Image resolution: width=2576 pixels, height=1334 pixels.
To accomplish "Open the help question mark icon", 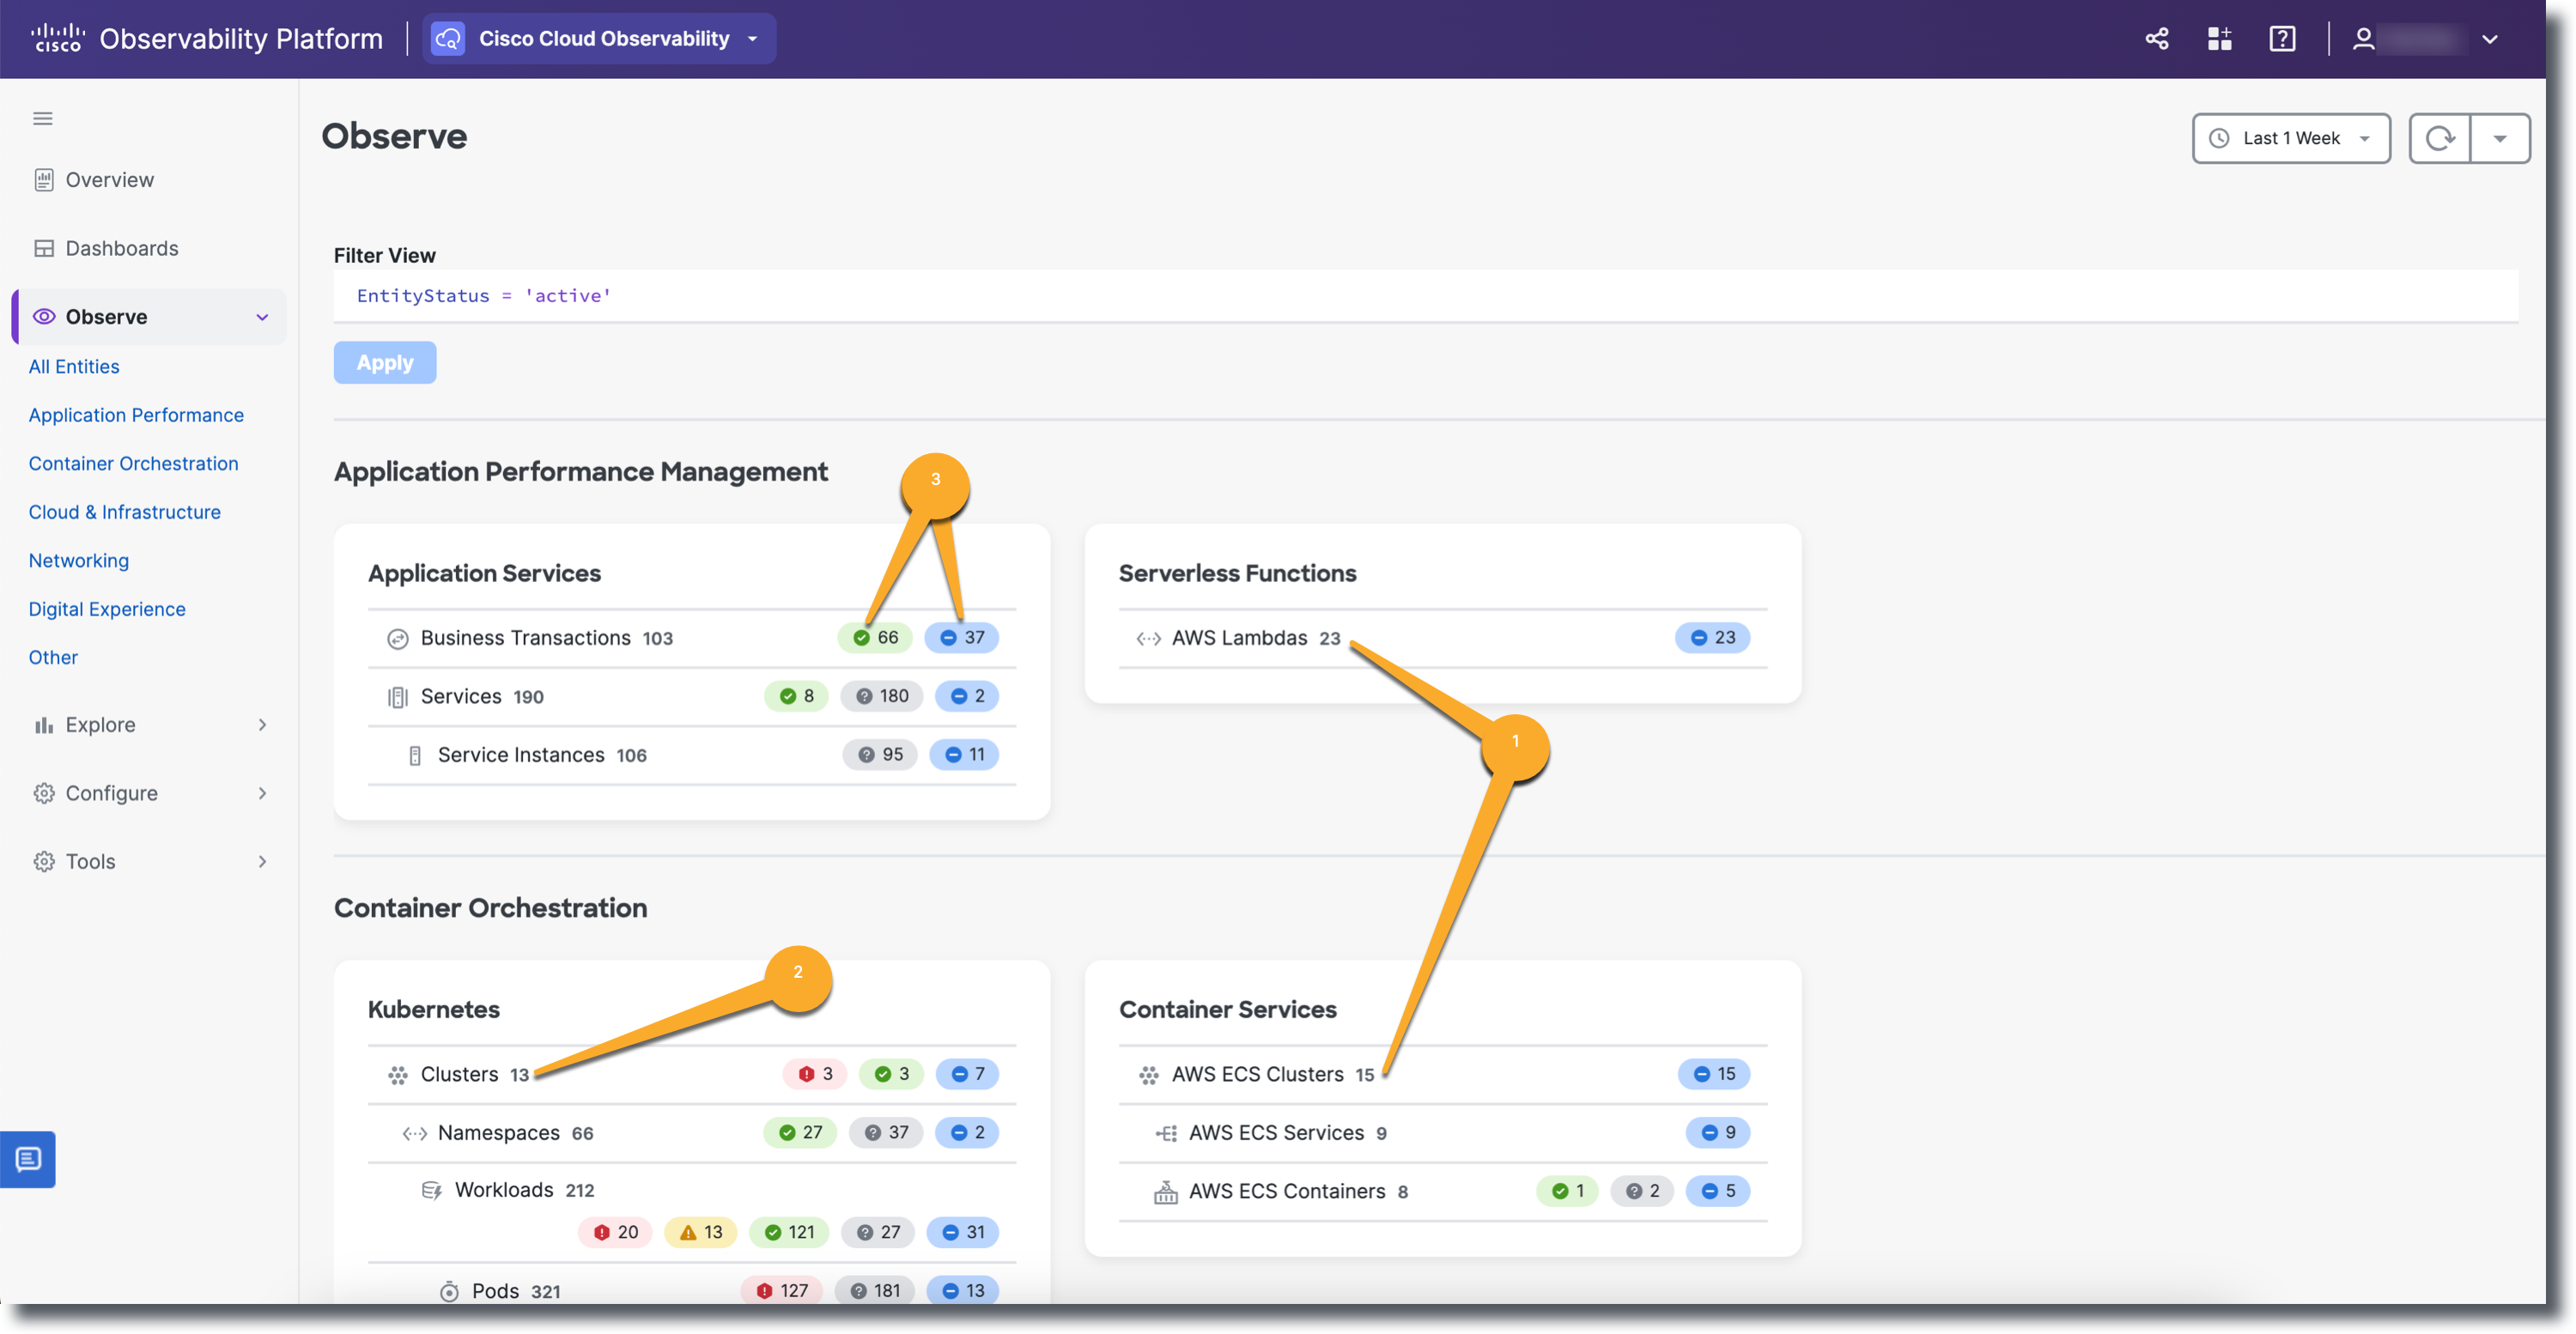I will (x=2282, y=39).
